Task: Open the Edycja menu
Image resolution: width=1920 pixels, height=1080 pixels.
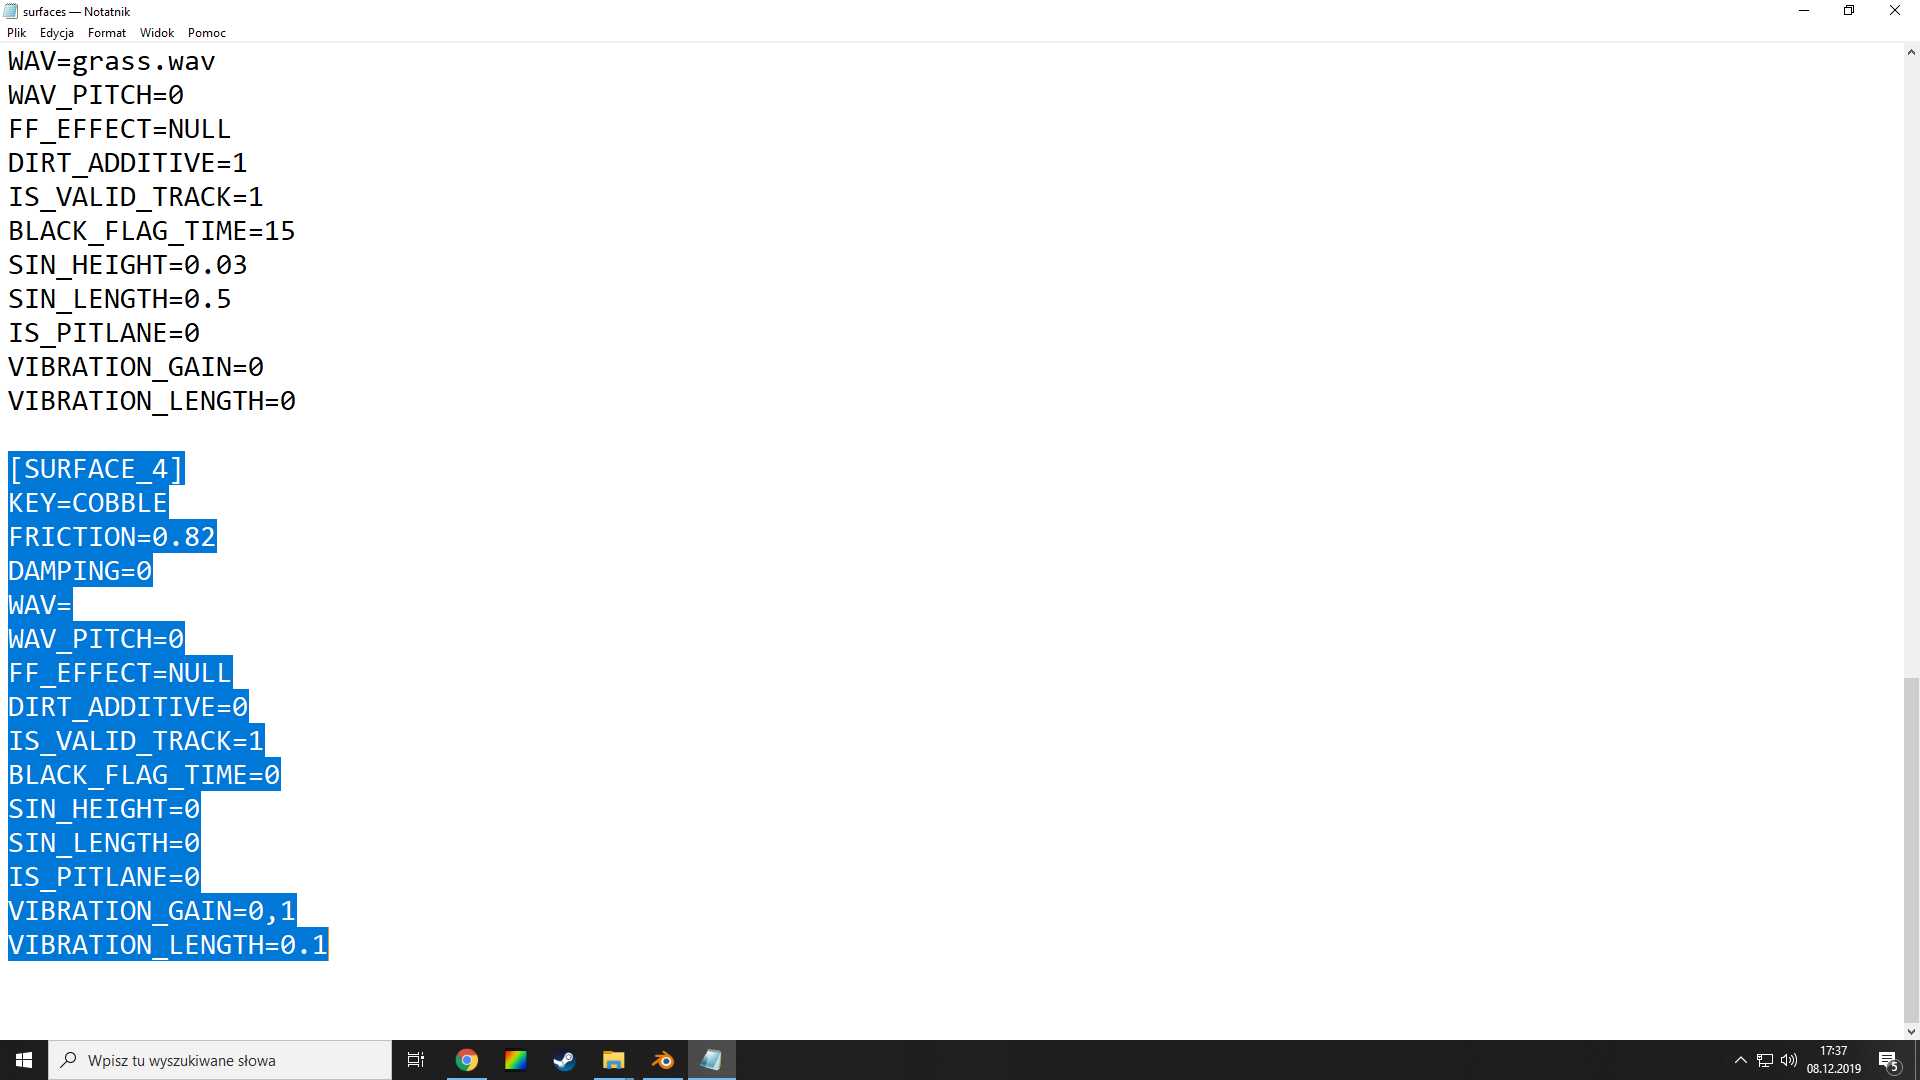Action: [57, 33]
